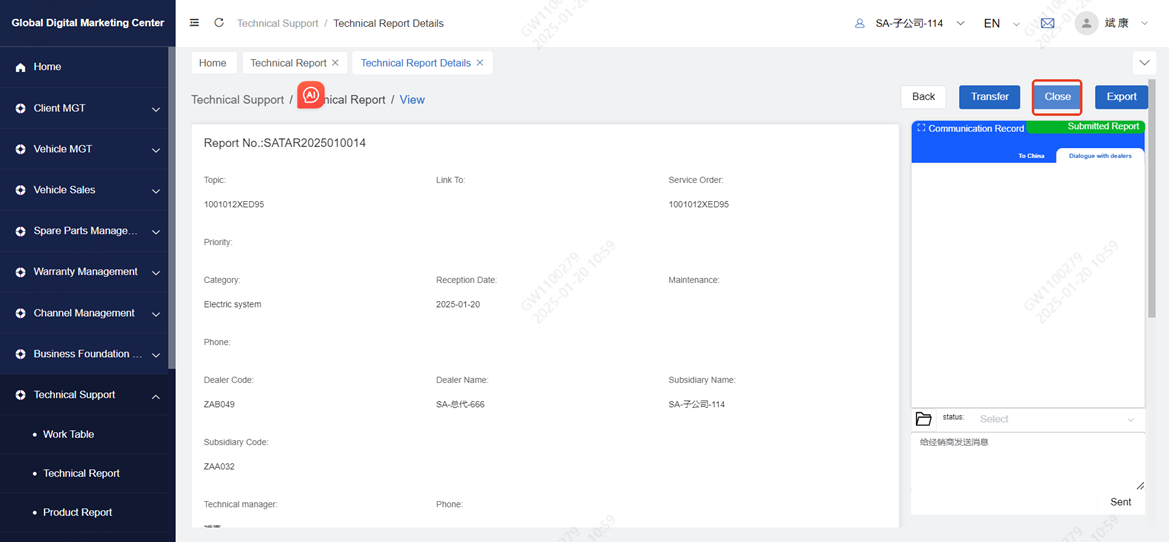Open the status Select dropdown

tap(1056, 419)
